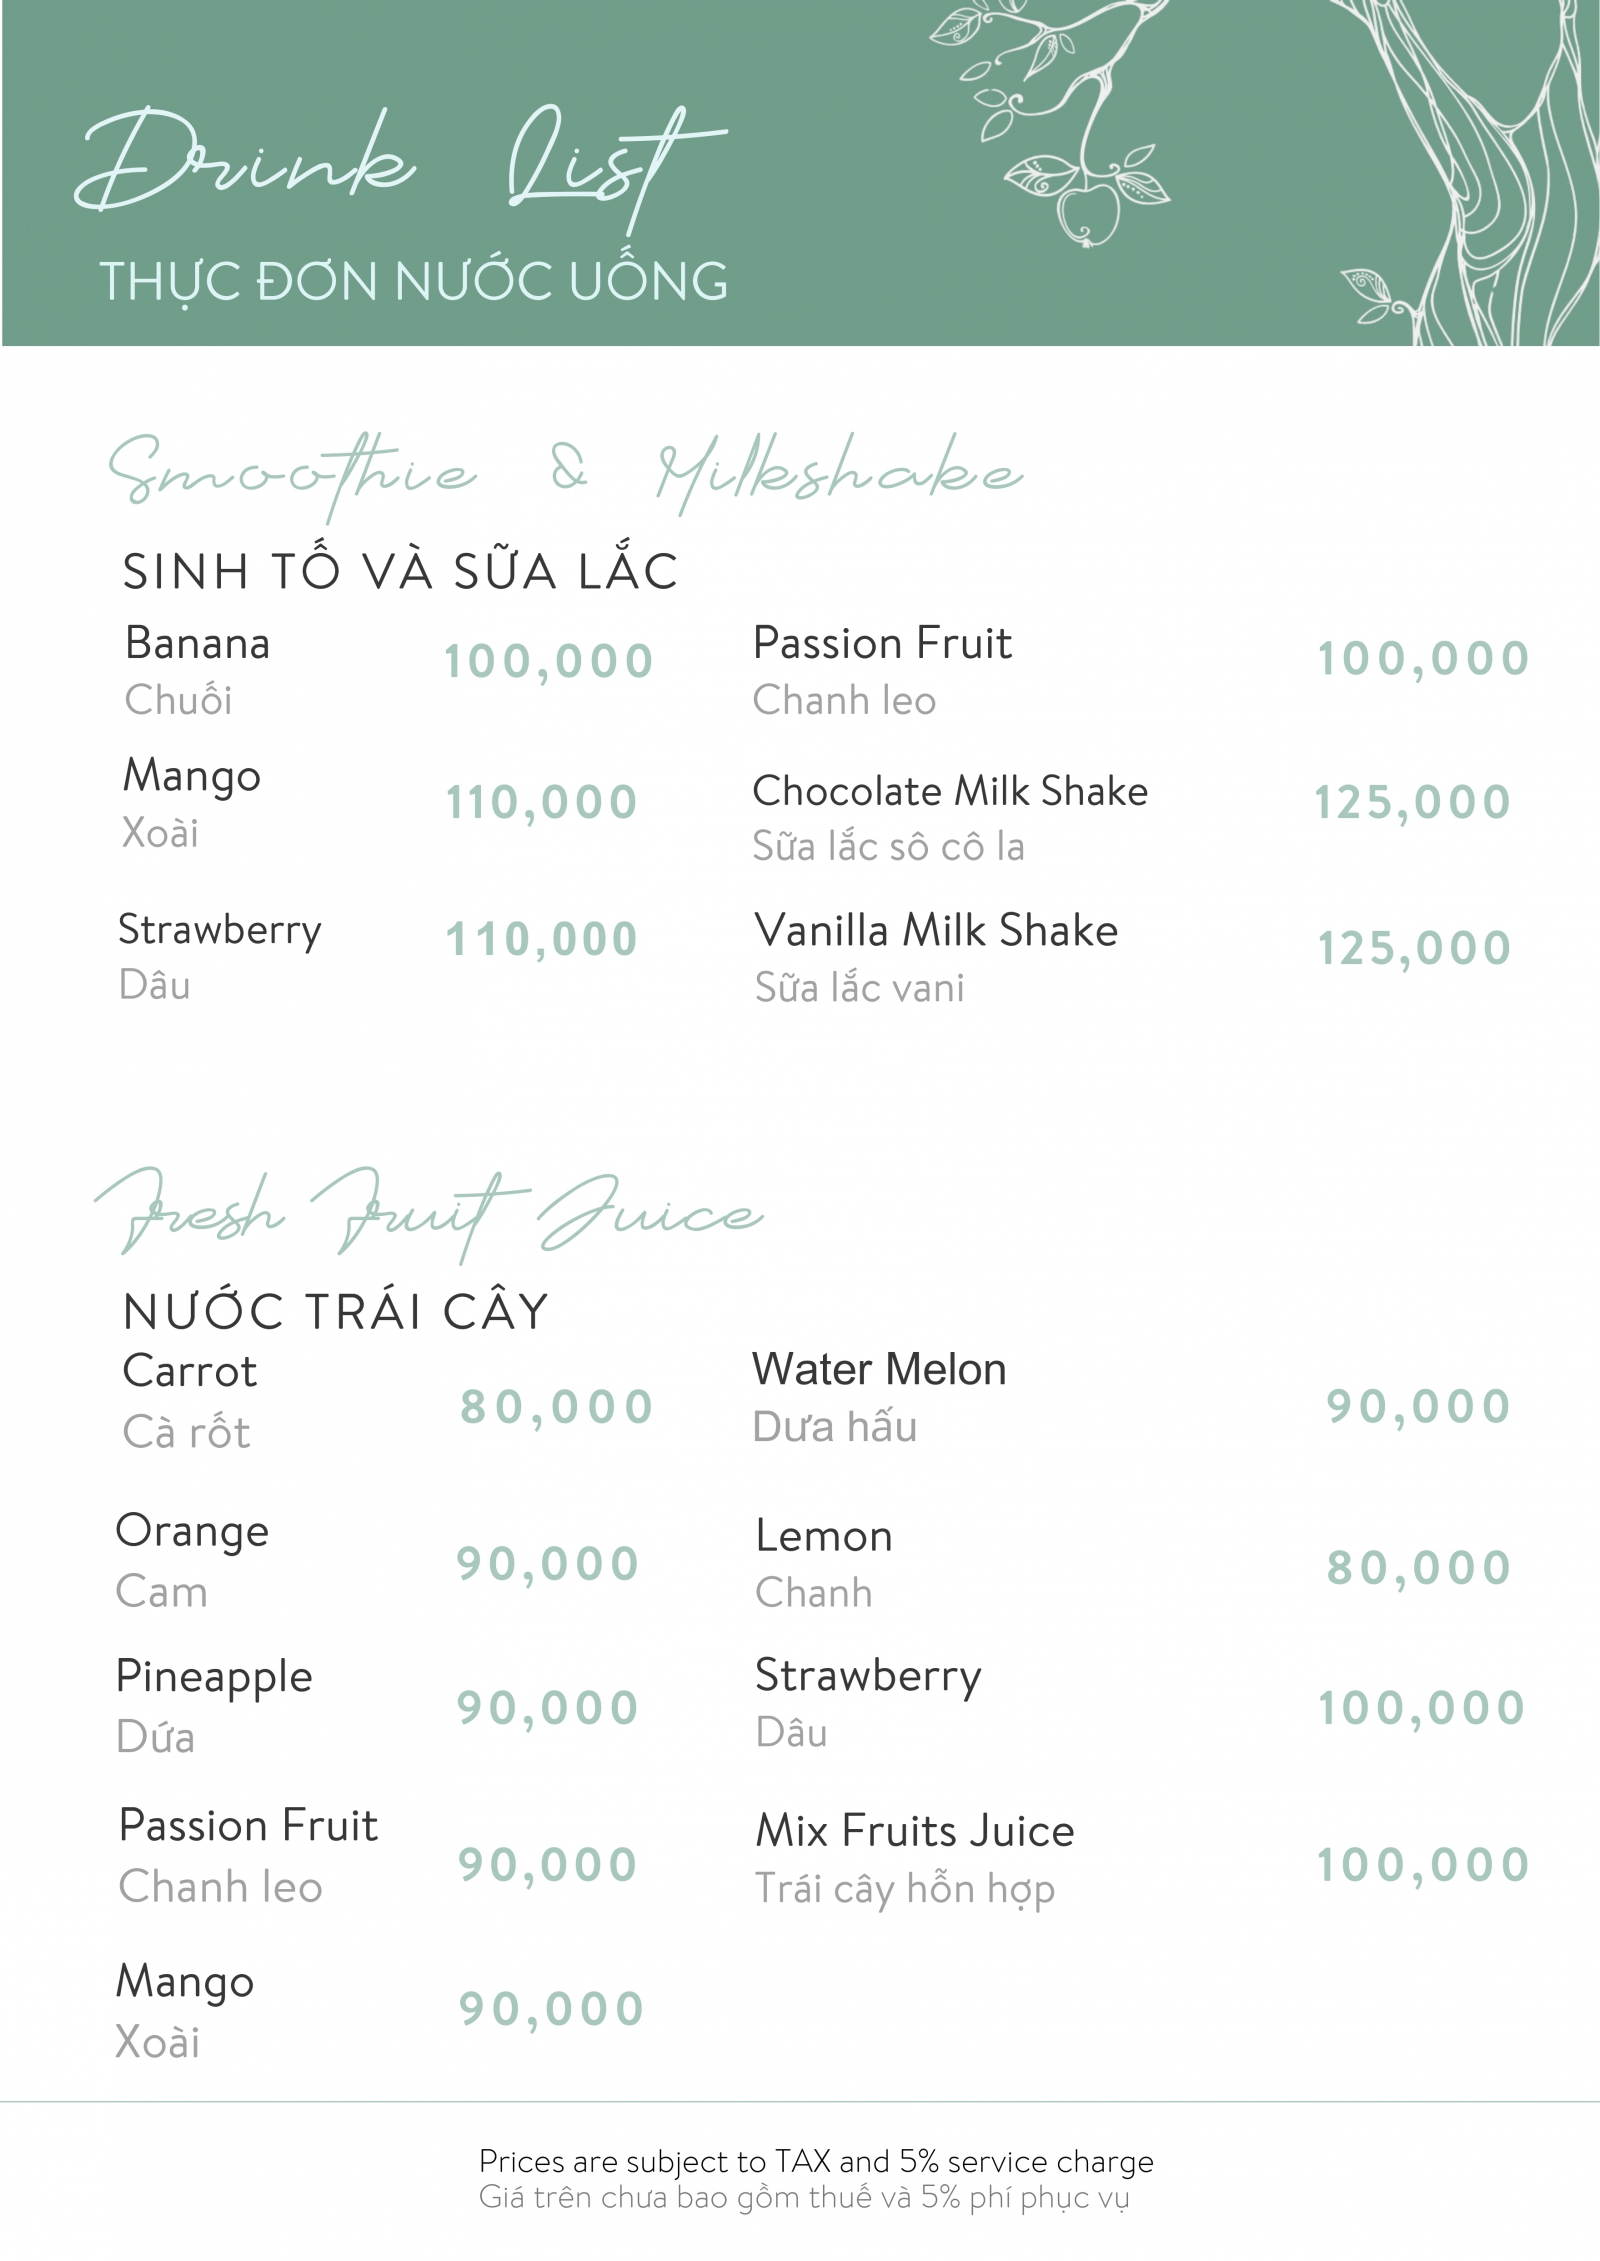Click the "Fresh Fruit Juice" section heading

tap(430, 1215)
